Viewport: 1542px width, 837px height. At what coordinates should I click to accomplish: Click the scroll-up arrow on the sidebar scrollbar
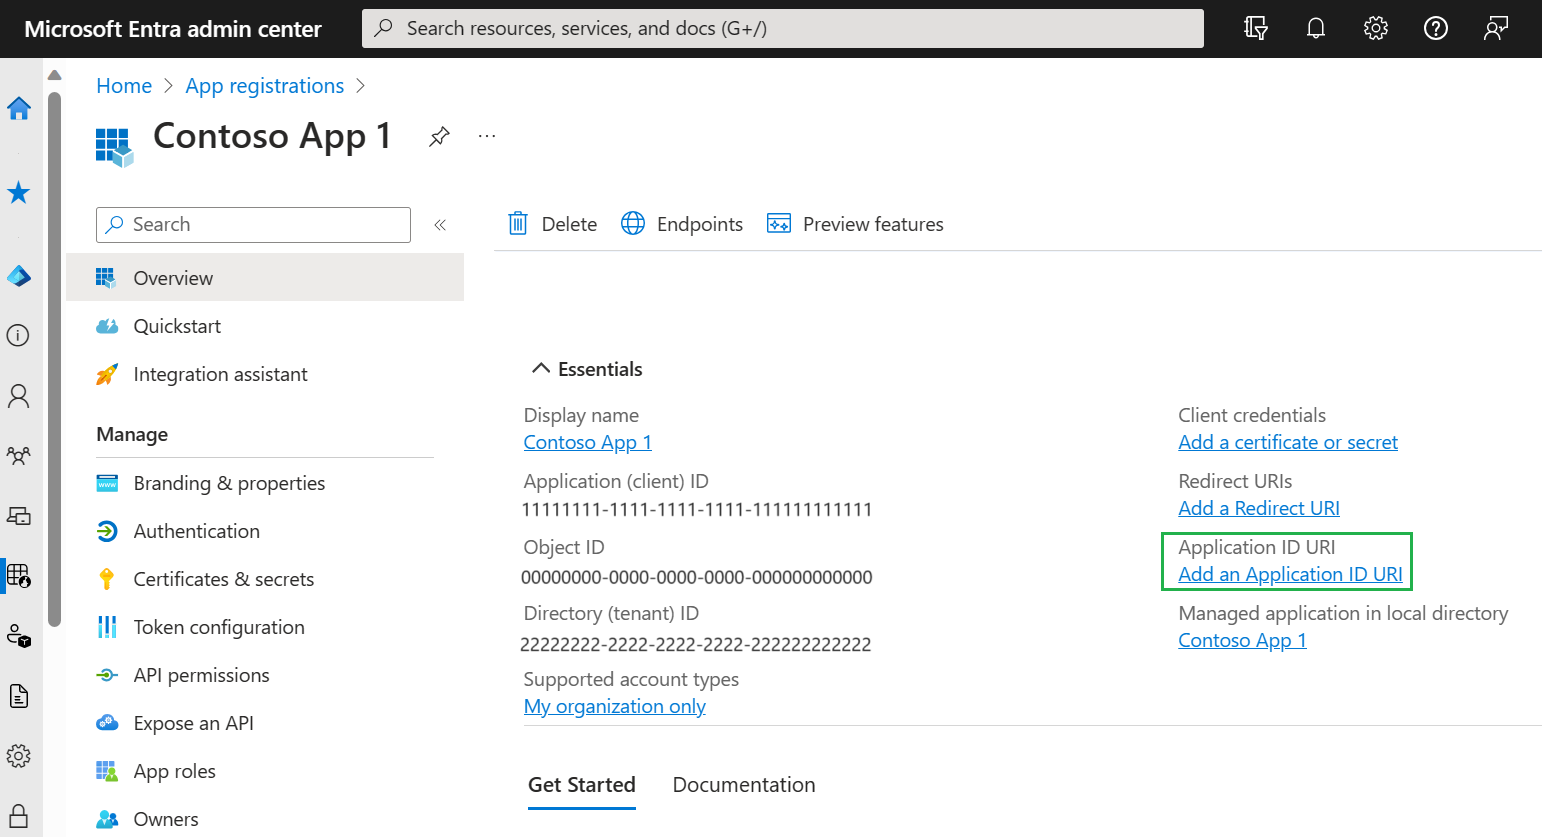55,75
